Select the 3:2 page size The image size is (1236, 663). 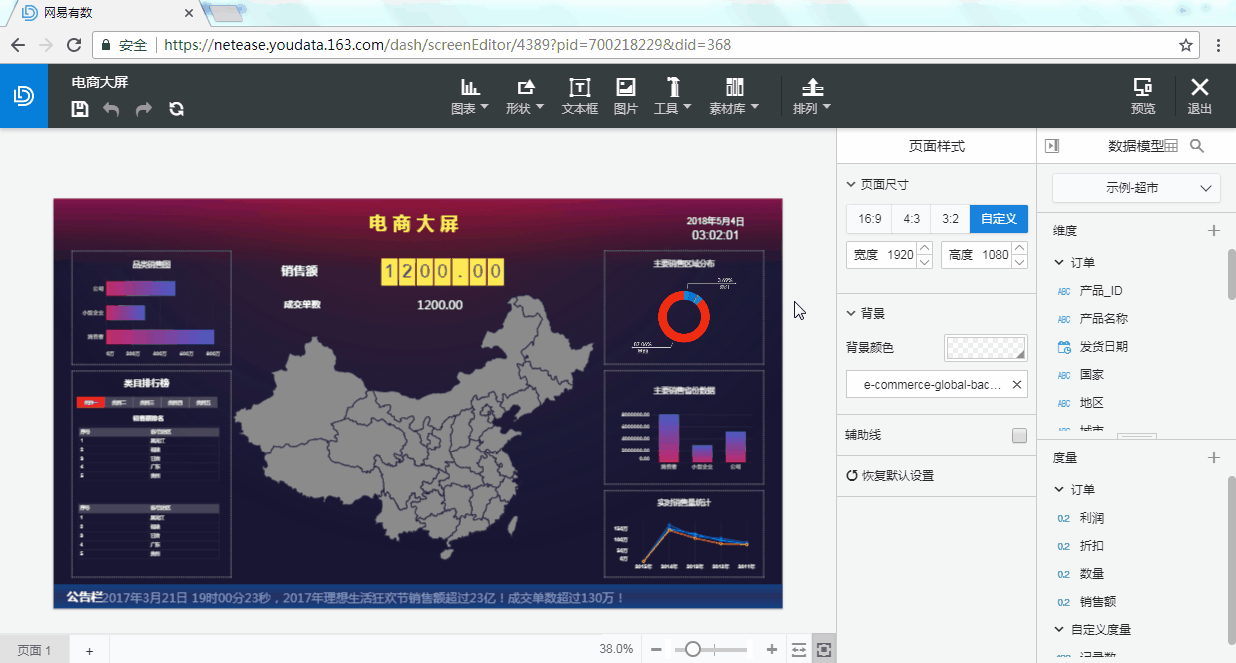coord(950,219)
